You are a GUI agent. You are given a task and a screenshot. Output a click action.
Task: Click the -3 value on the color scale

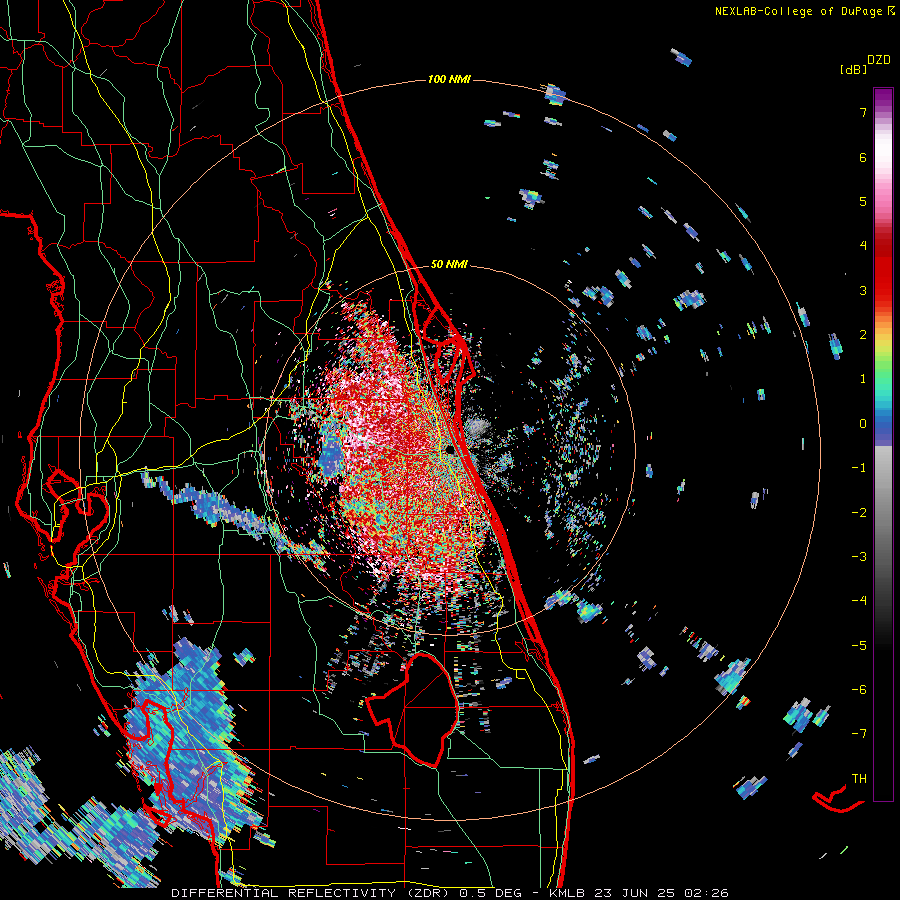pyautogui.click(x=859, y=557)
